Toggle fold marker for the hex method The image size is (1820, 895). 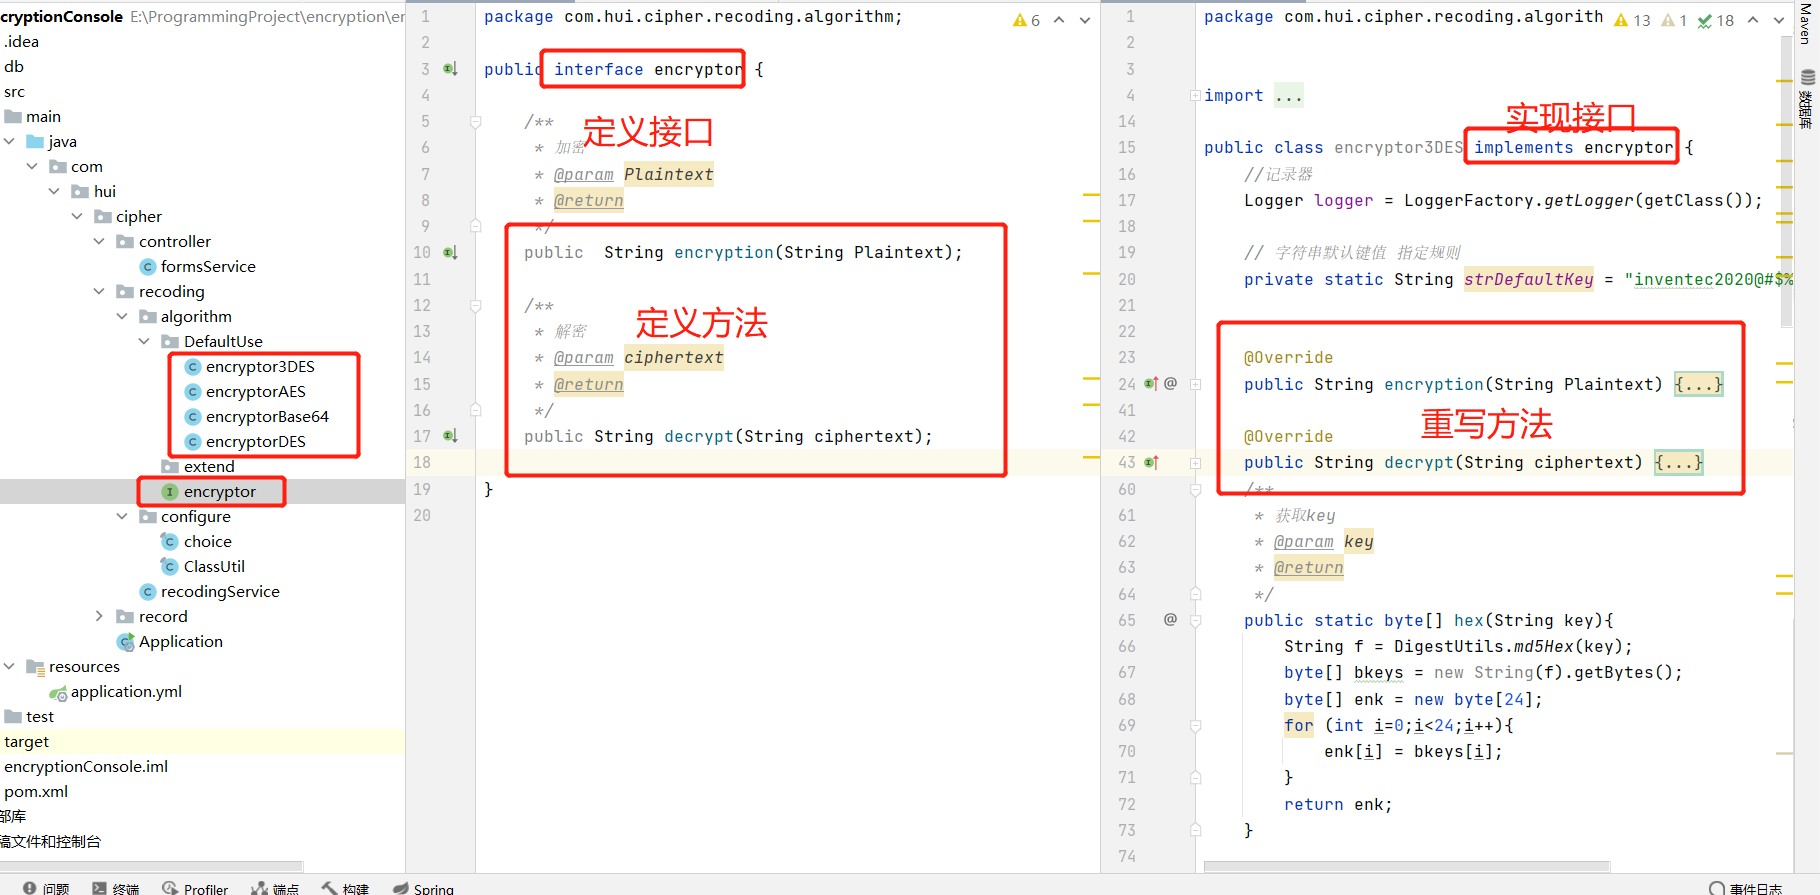(x=1195, y=620)
